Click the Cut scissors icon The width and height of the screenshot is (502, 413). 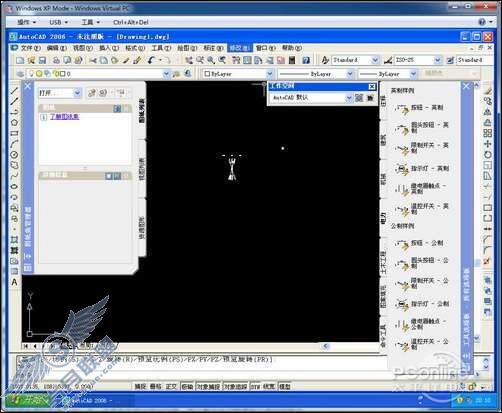pyautogui.click(x=93, y=60)
